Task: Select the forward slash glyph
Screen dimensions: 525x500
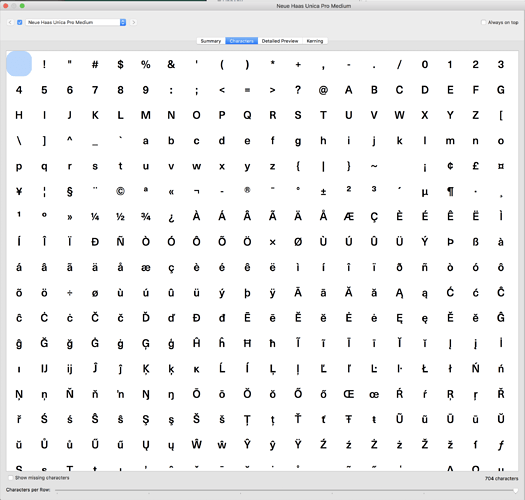Action: [x=399, y=64]
